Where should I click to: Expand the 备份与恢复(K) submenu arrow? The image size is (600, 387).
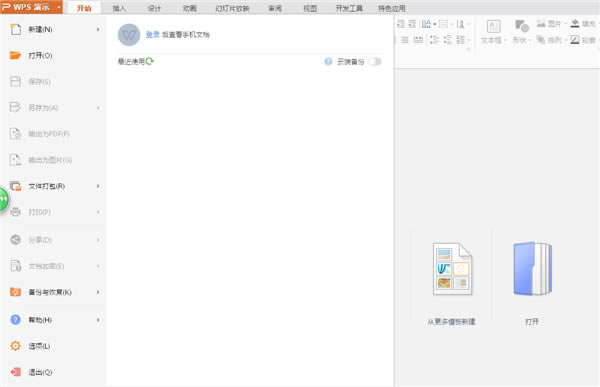[98, 292]
